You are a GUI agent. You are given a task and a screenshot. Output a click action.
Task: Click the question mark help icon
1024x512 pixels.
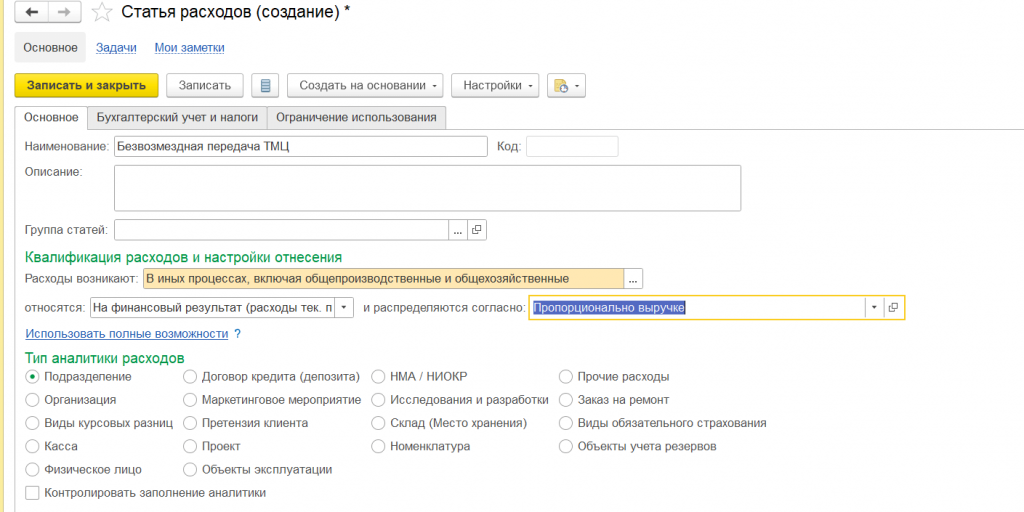[238, 334]
